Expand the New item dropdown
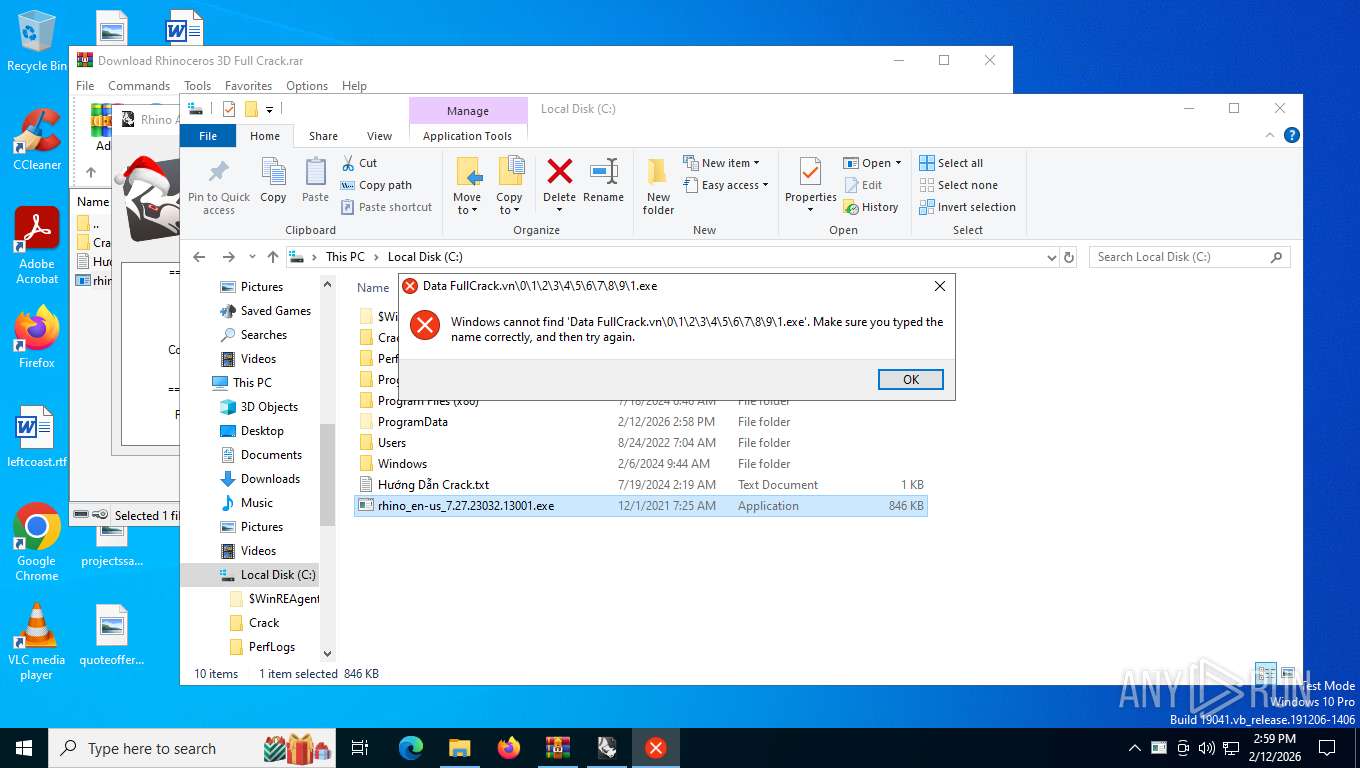The height and width of the screenshot is (768, 1360). pyautogui.click(x=722, y=163)
